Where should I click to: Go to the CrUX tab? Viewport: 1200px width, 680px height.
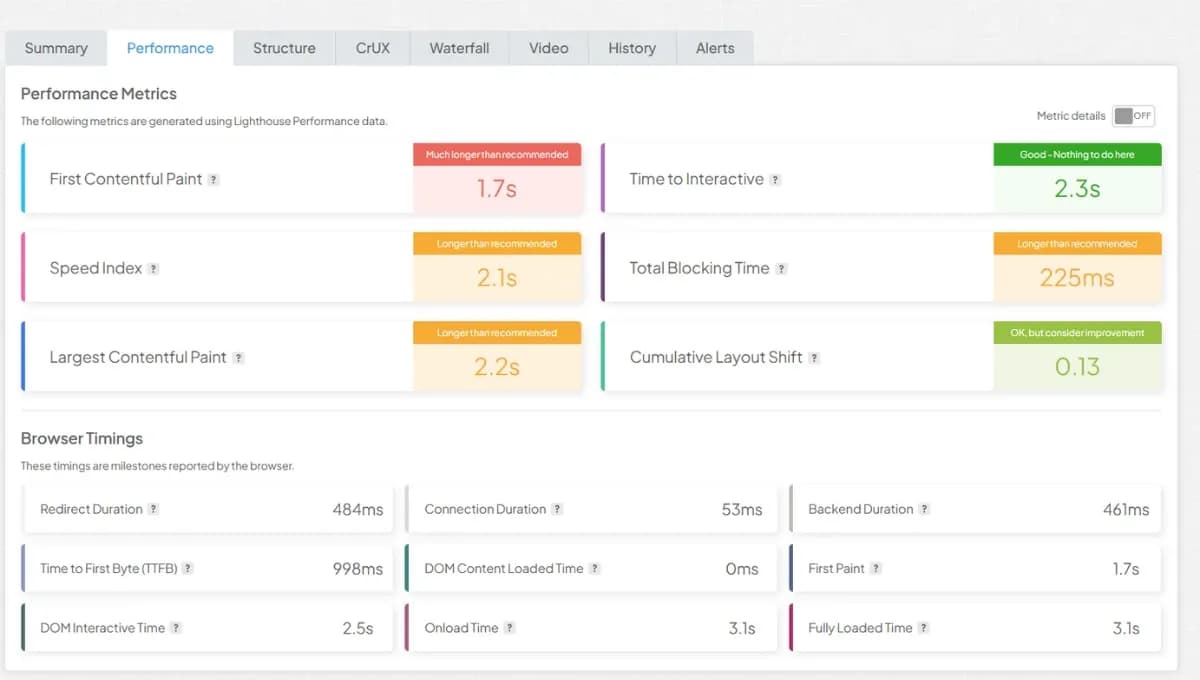pos(373,48)
